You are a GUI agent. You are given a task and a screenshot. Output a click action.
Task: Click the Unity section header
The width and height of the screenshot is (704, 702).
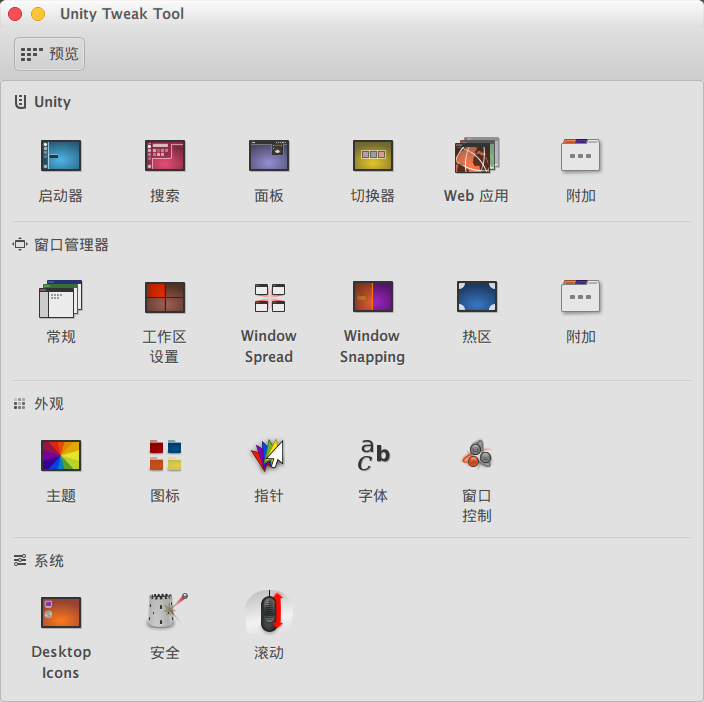click(43, 102)
